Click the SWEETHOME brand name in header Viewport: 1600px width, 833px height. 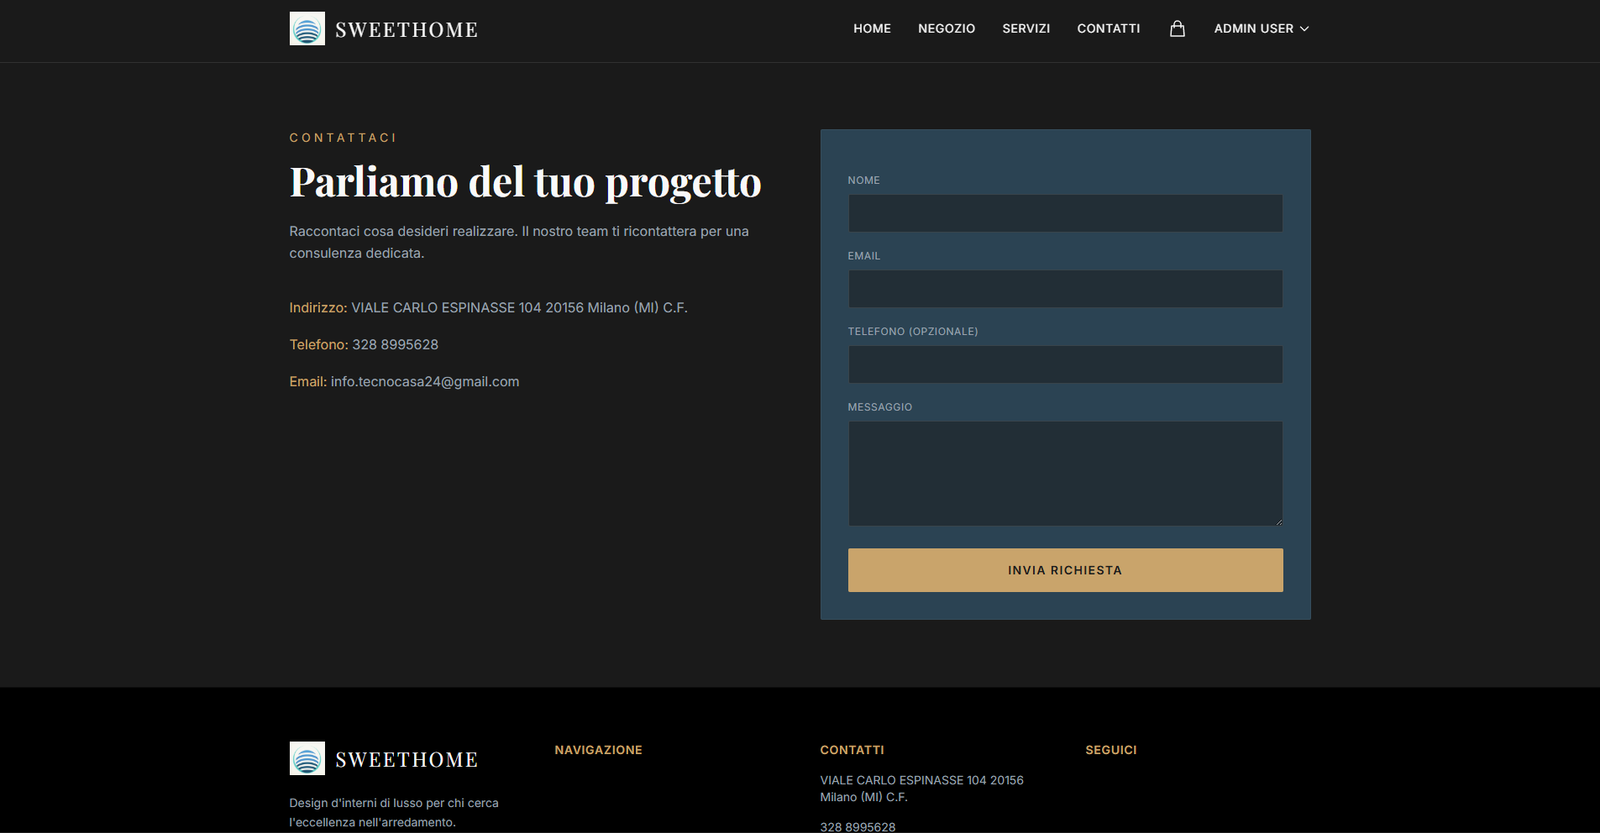click(x=406, y=30)
